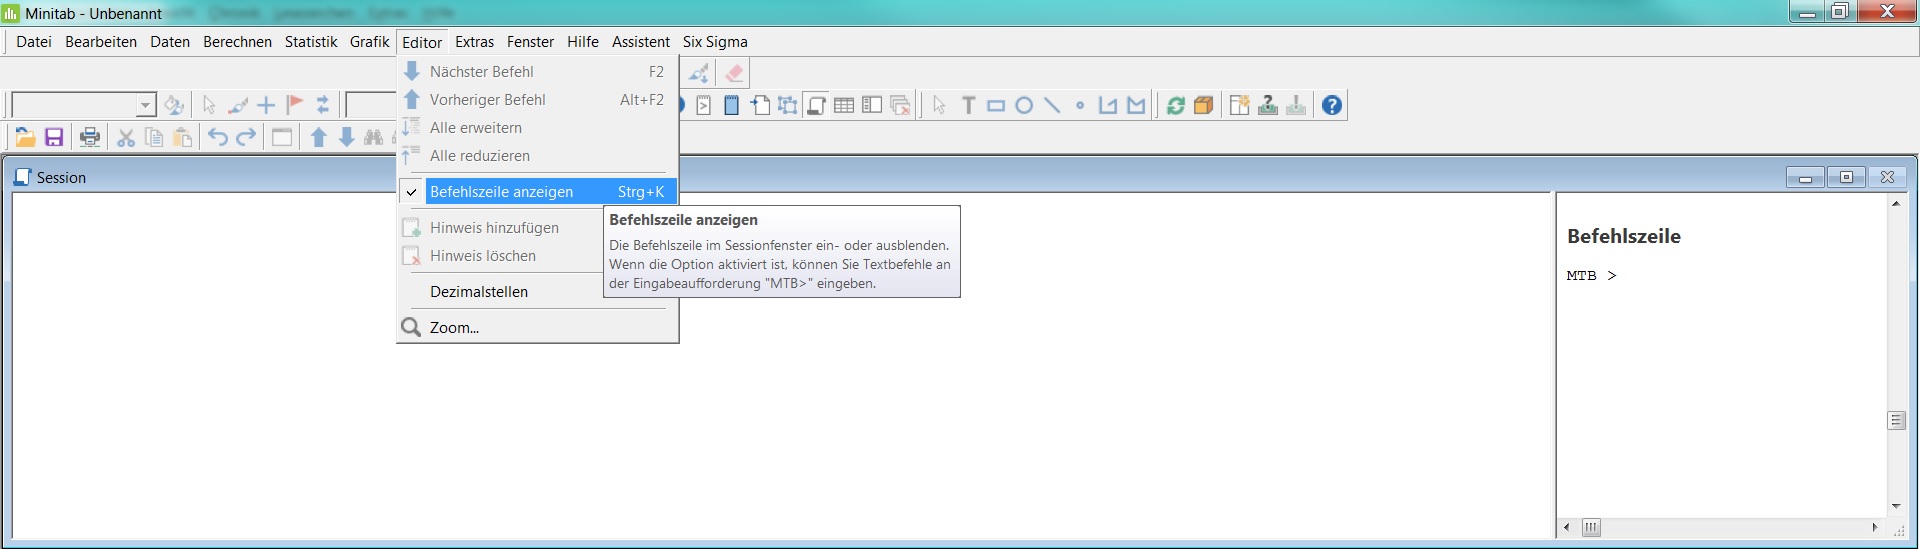Paste using the clipboard toolbar icon
The width and height of the screenshot is (1920, 549).
(x=182, y=137)
